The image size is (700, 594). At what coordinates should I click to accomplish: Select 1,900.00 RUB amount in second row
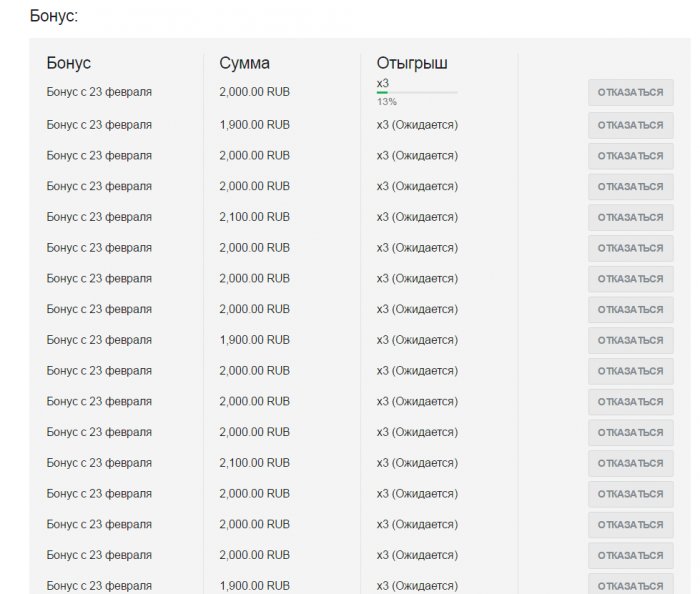pos(254,125)
